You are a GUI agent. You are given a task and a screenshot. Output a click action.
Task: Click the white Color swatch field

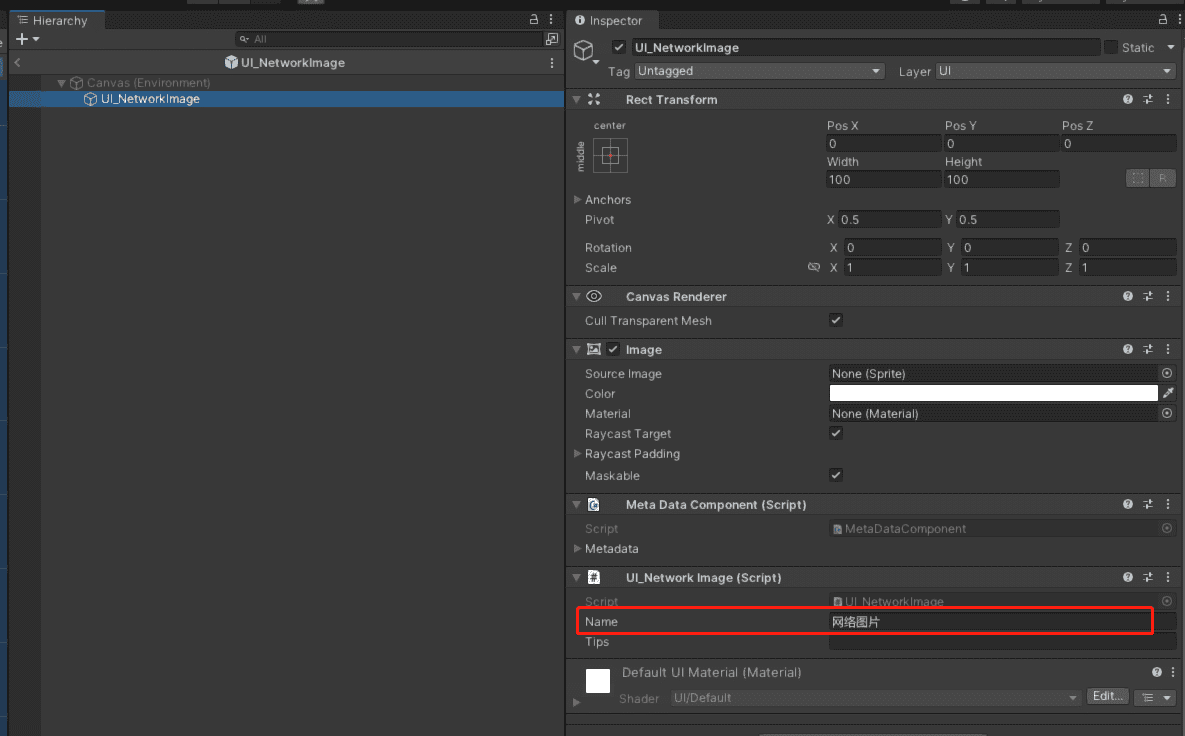pos(993,394)
